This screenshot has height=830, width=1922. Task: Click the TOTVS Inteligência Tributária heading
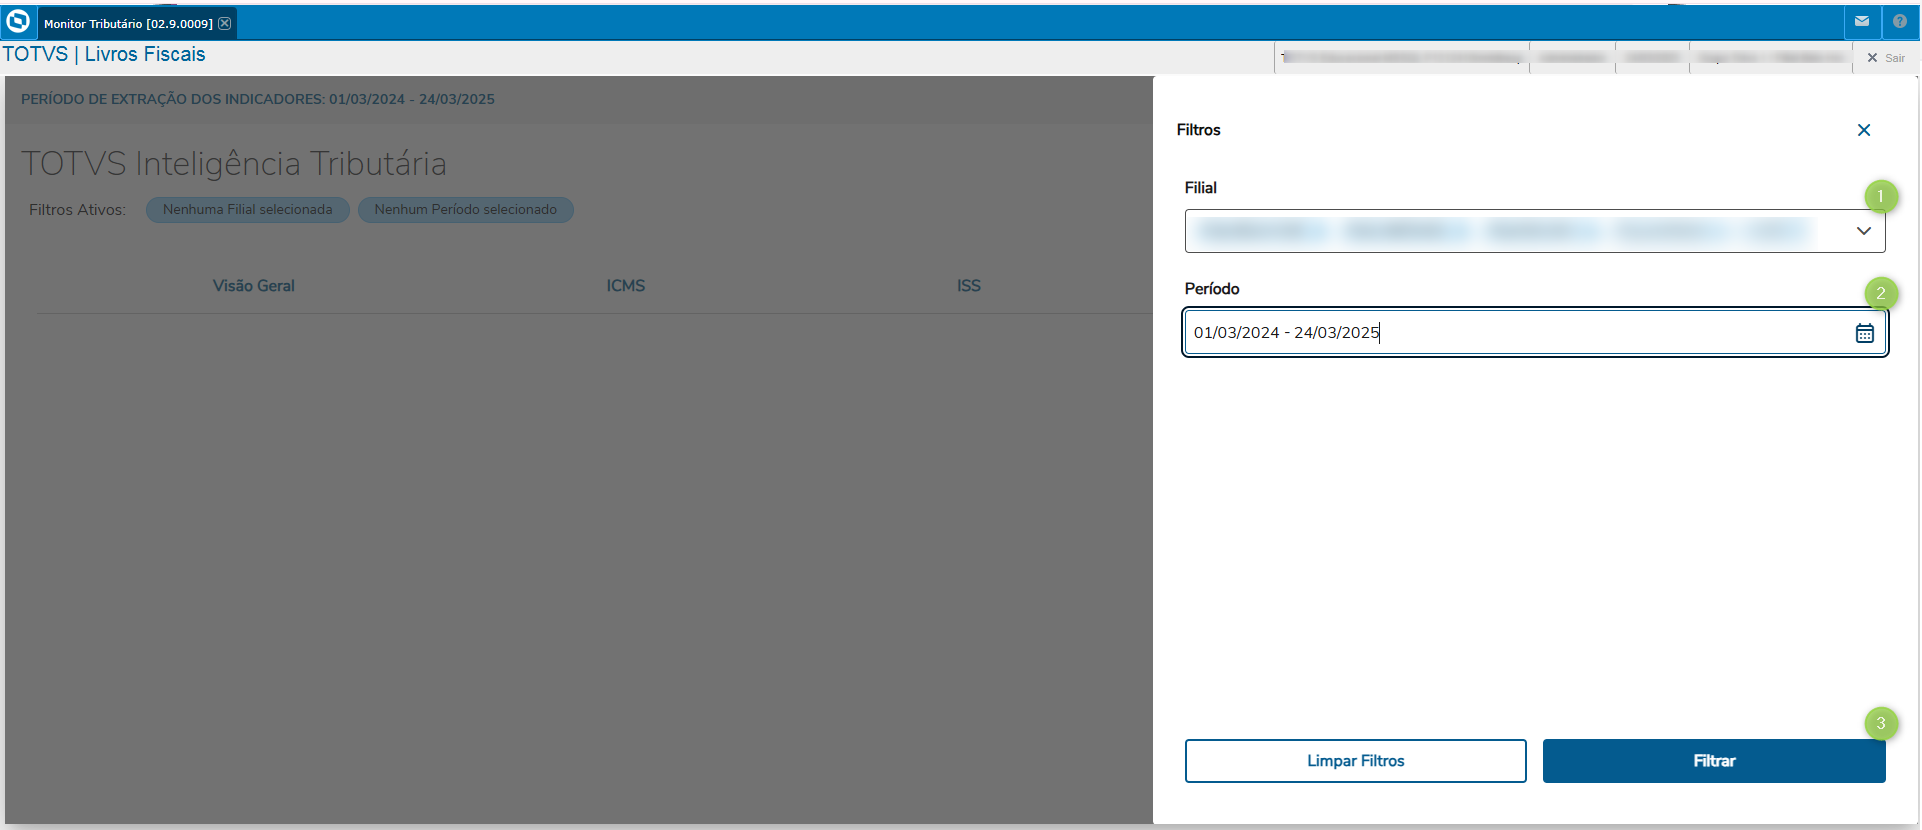tap(234, 163)
